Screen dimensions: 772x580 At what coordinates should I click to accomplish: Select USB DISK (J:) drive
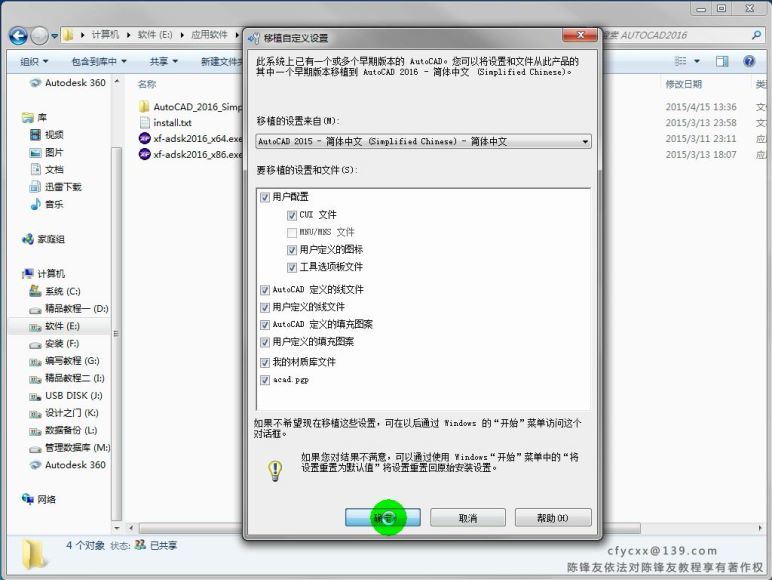tap(73, 396)
